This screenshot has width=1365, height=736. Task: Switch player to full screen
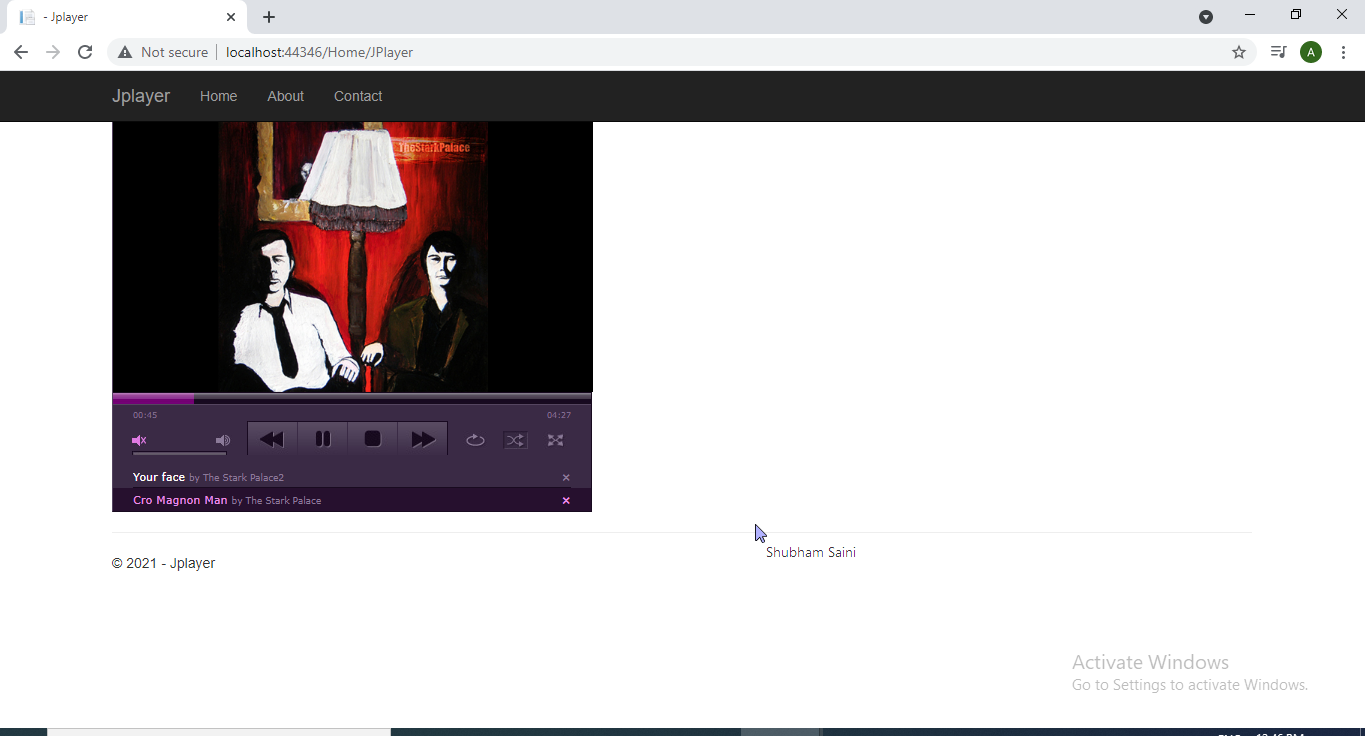pos(555,440)
